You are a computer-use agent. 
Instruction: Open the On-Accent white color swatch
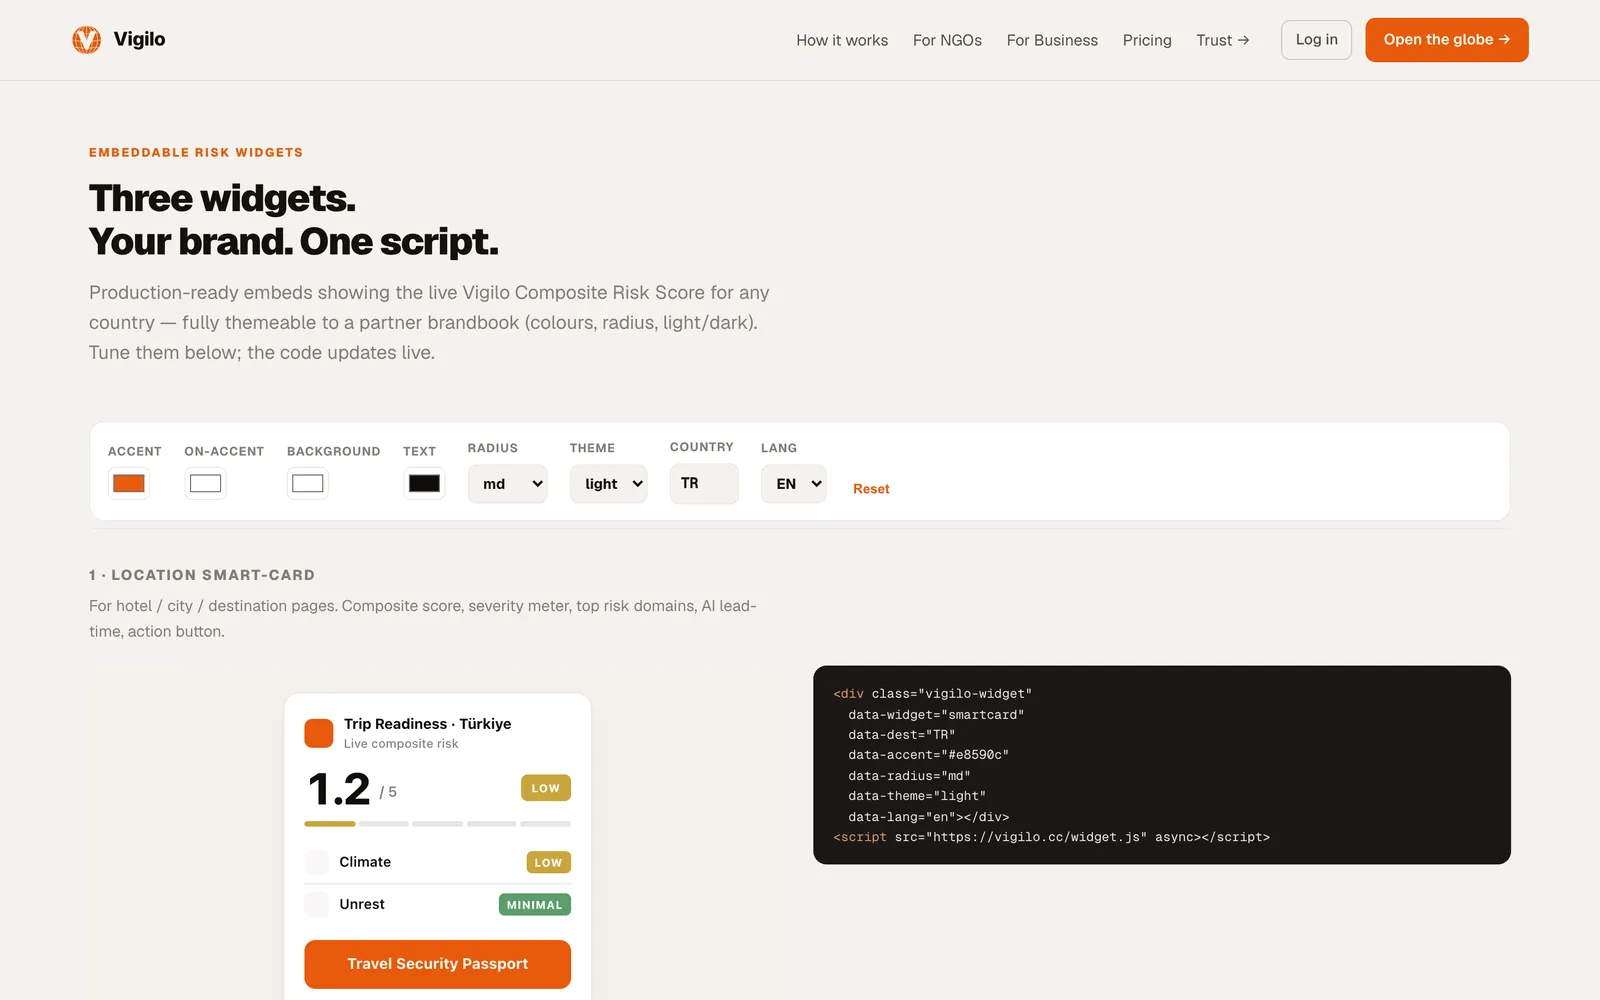205,484
